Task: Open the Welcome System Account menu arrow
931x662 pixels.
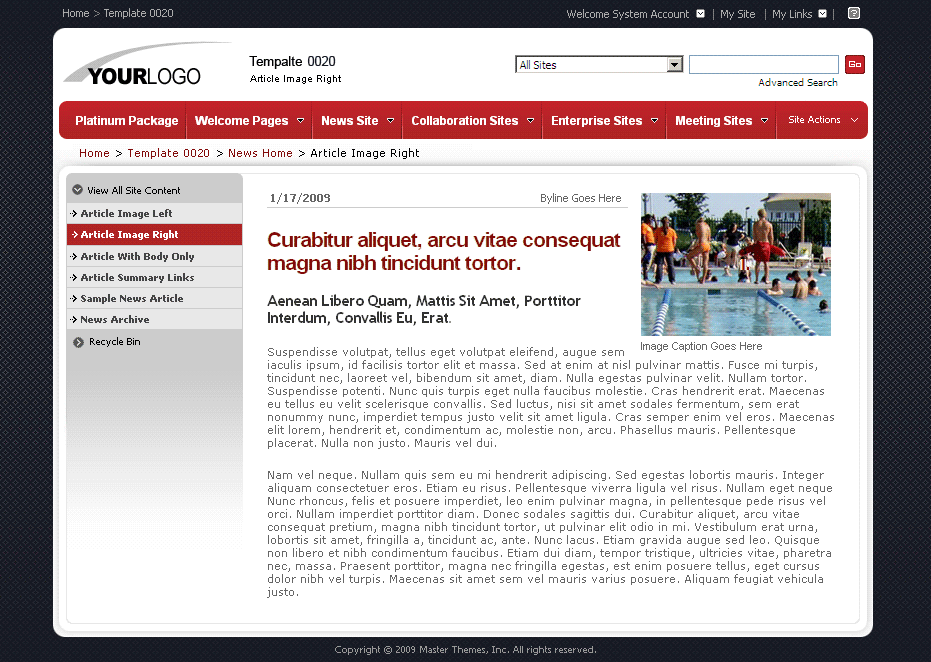Action: point(700,14)
